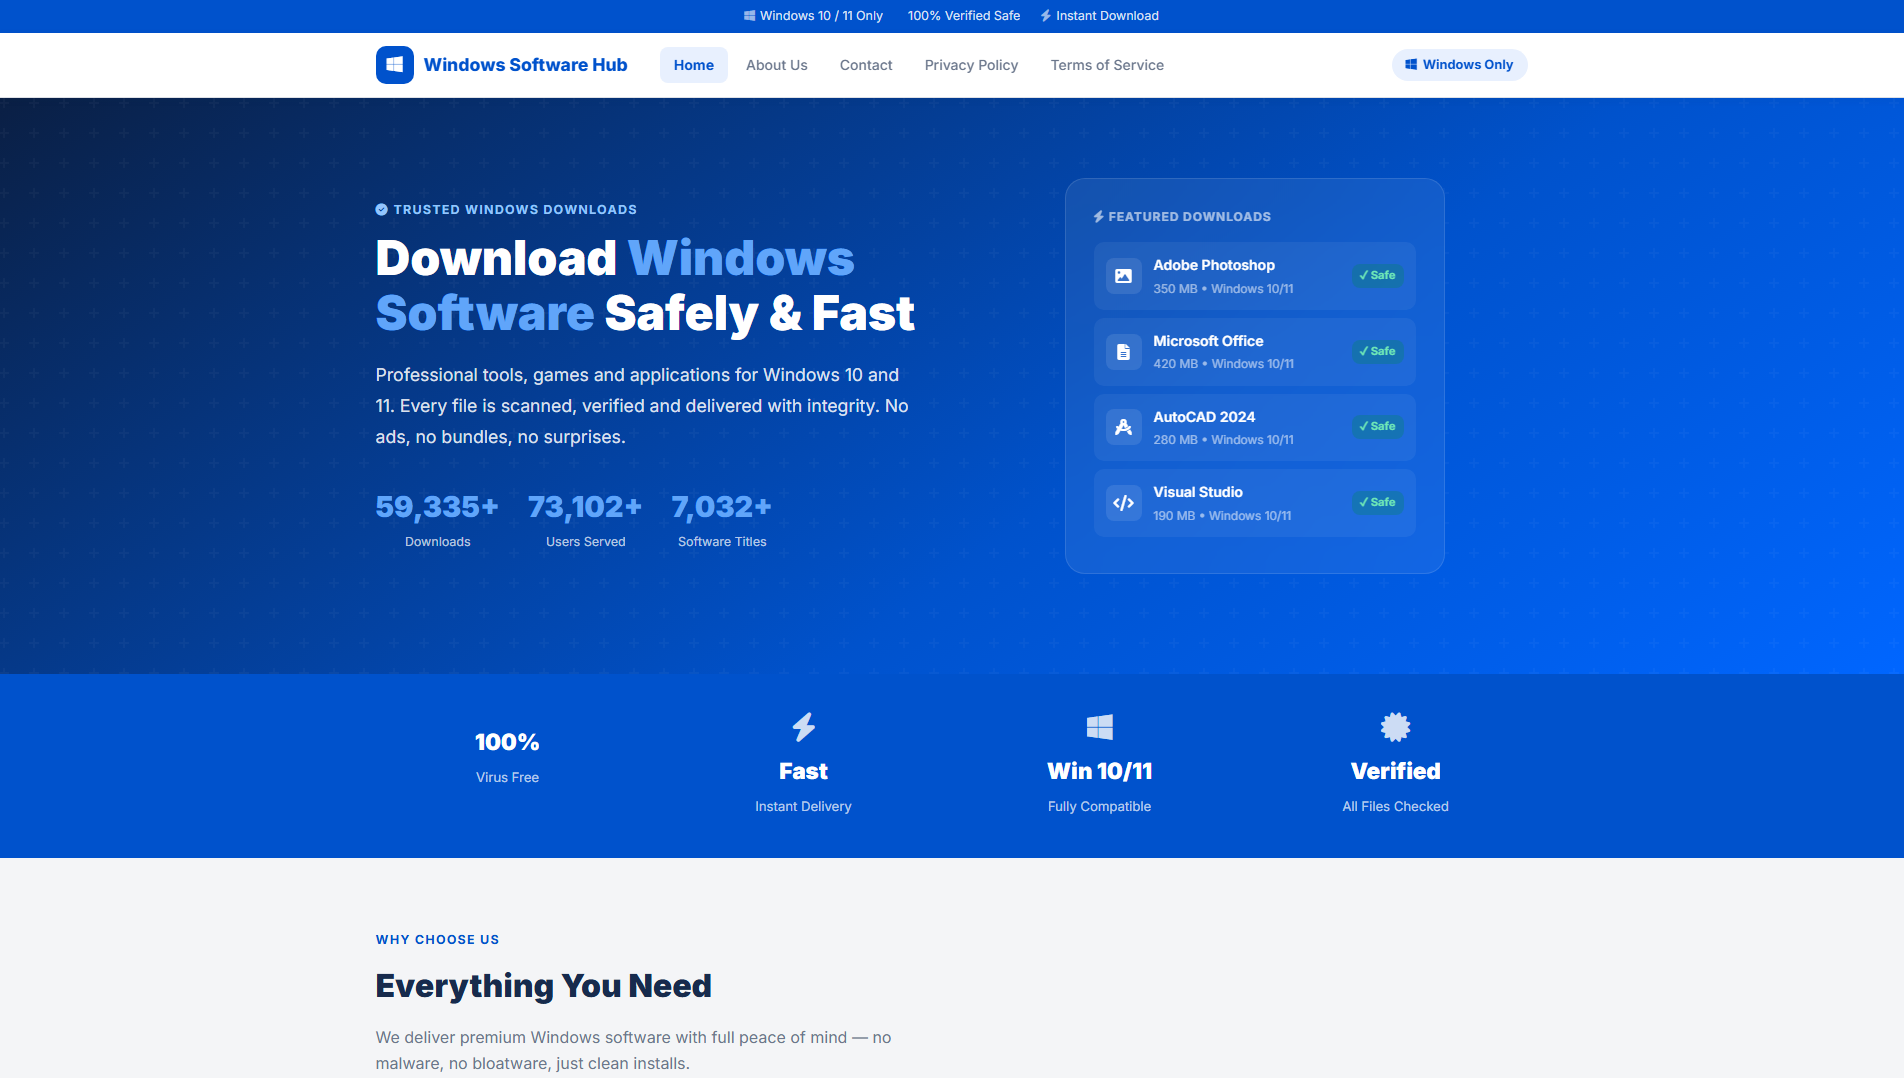Click the lightning bolt icon above Fast
Screen dimensions: 1904x1078
tap(804, 727)
